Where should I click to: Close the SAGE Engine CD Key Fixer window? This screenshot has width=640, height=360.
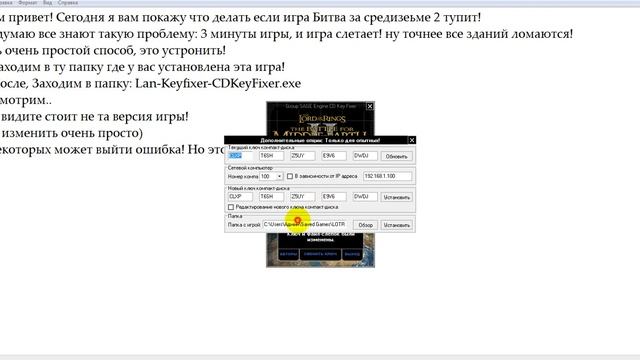click(370, 106)
